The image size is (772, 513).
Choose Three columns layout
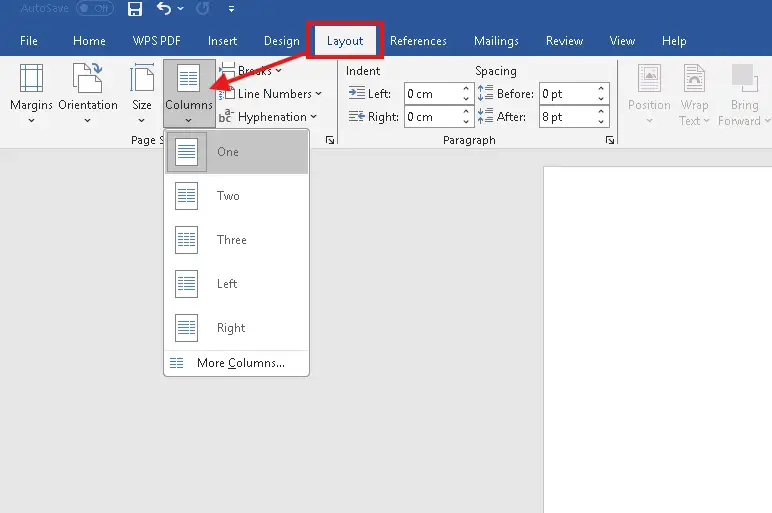click(236, 240)
